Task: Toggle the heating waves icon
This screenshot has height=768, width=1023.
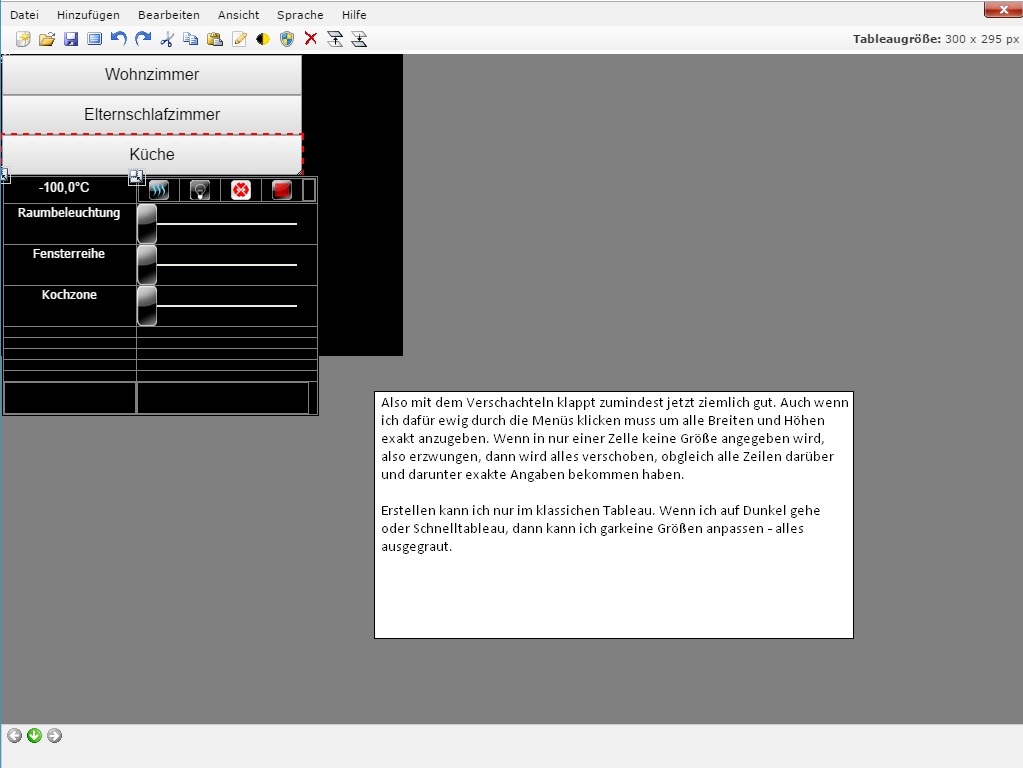Action: (x=158, y=190)
